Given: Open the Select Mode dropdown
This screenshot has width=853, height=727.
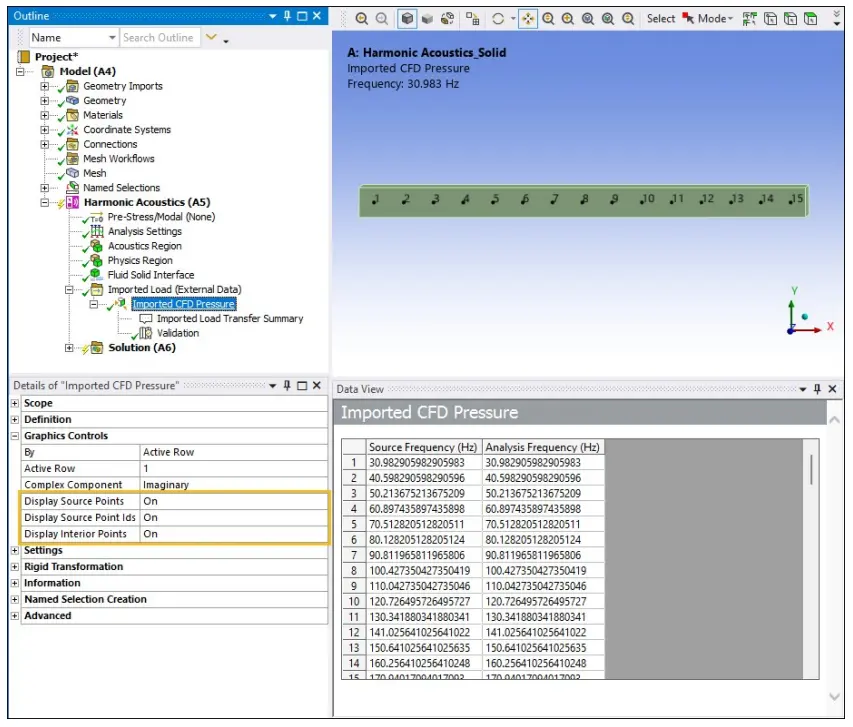Looking at the screenshot, I should 708,19.
